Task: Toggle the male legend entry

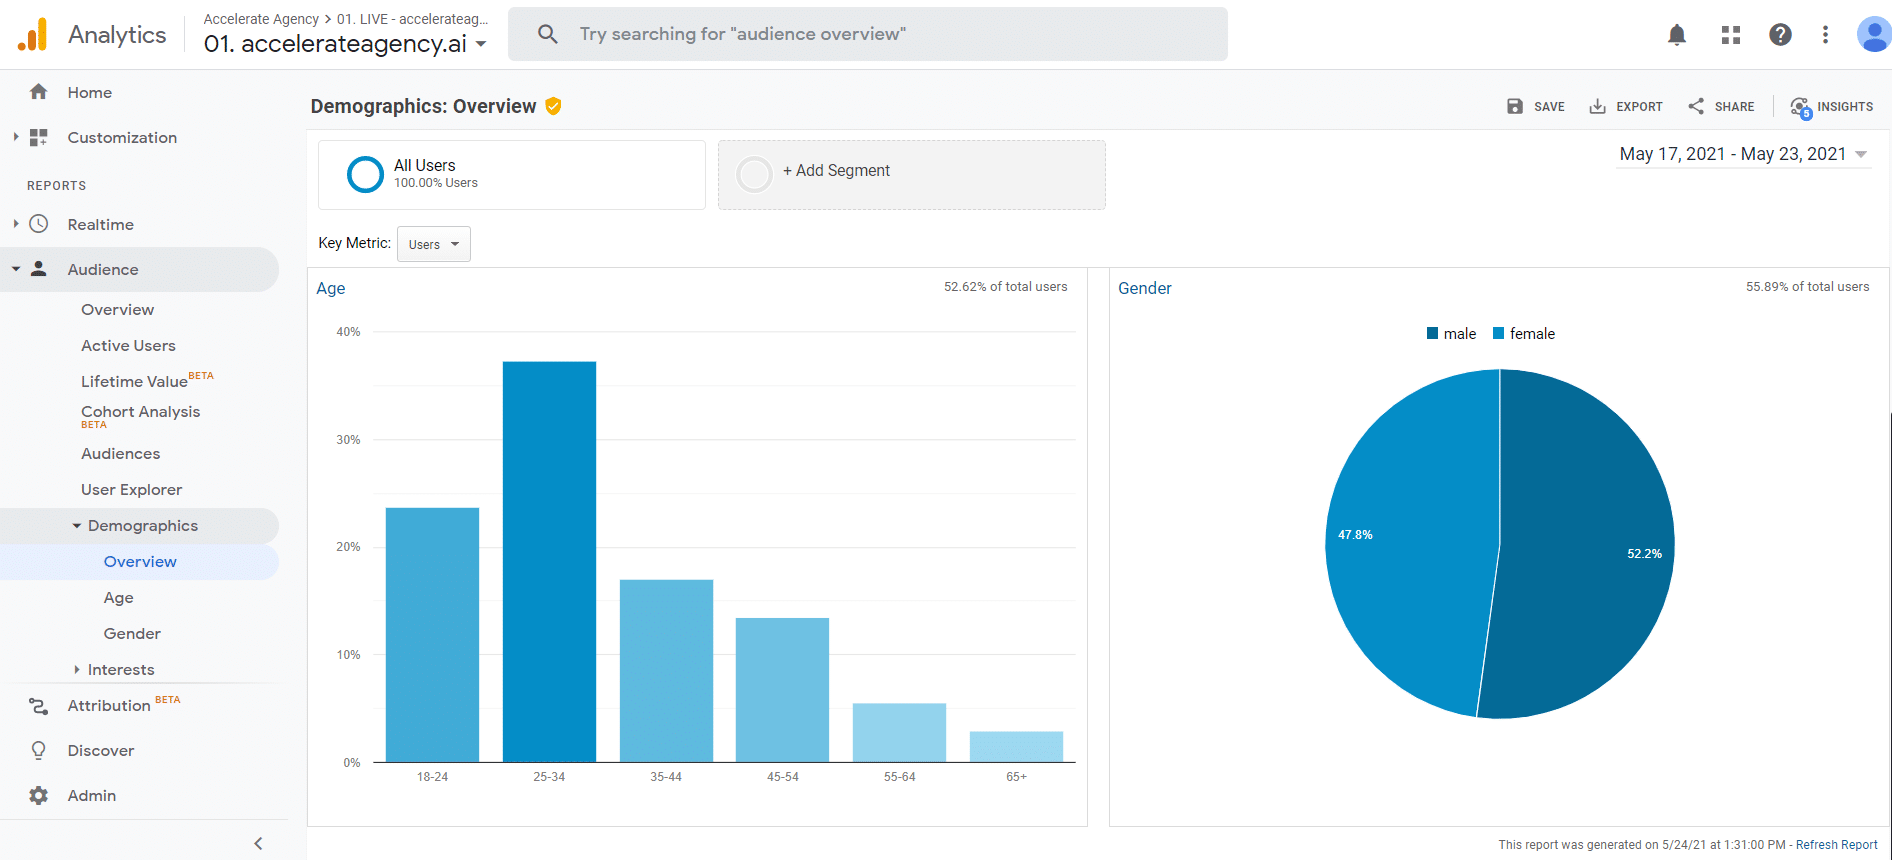Action: 1451,334
